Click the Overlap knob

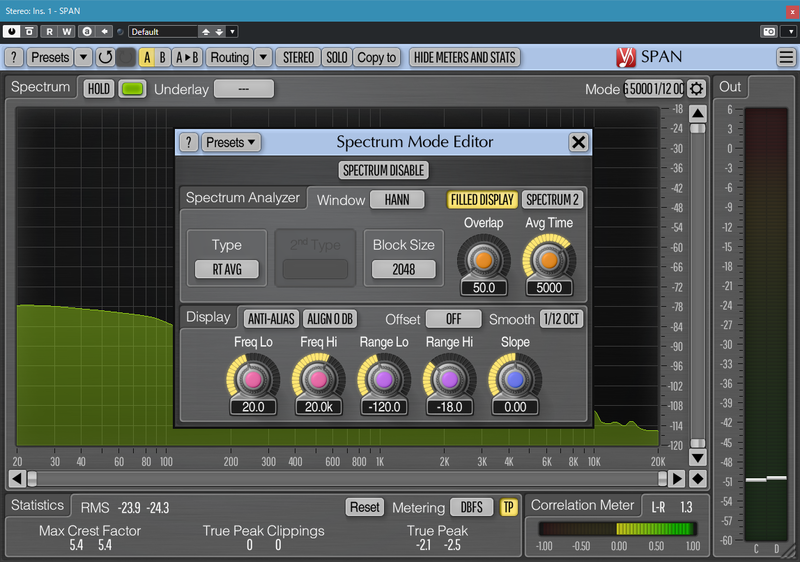pos(484,260)
